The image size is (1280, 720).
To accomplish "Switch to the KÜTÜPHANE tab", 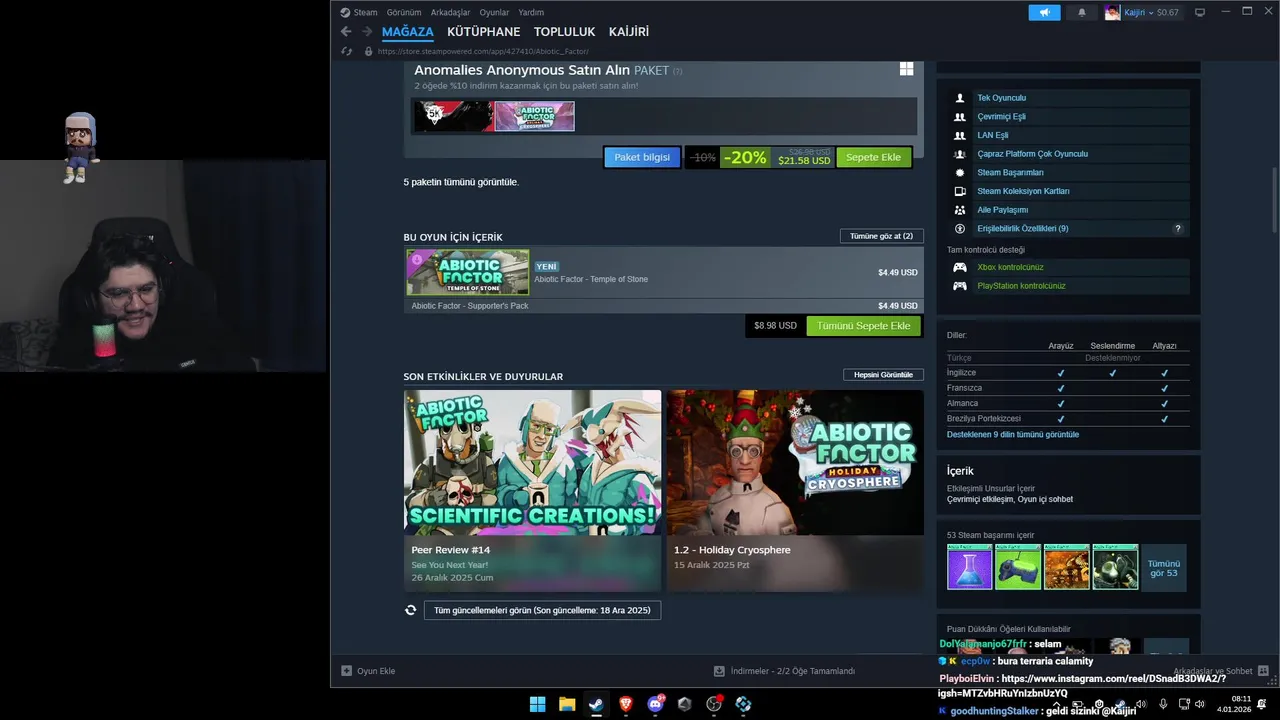I will pos(484,32).
